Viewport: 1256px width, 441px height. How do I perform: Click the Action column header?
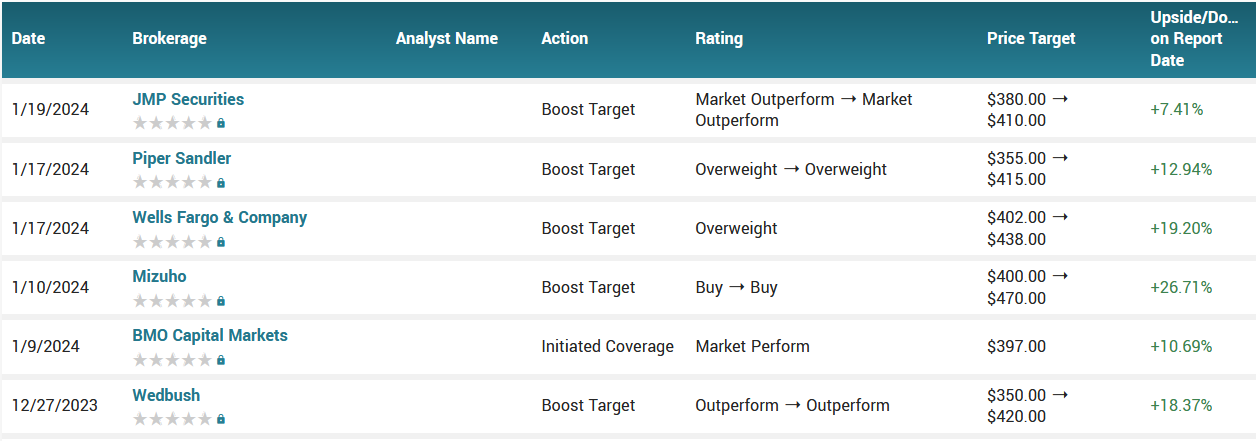coord(564,39)
